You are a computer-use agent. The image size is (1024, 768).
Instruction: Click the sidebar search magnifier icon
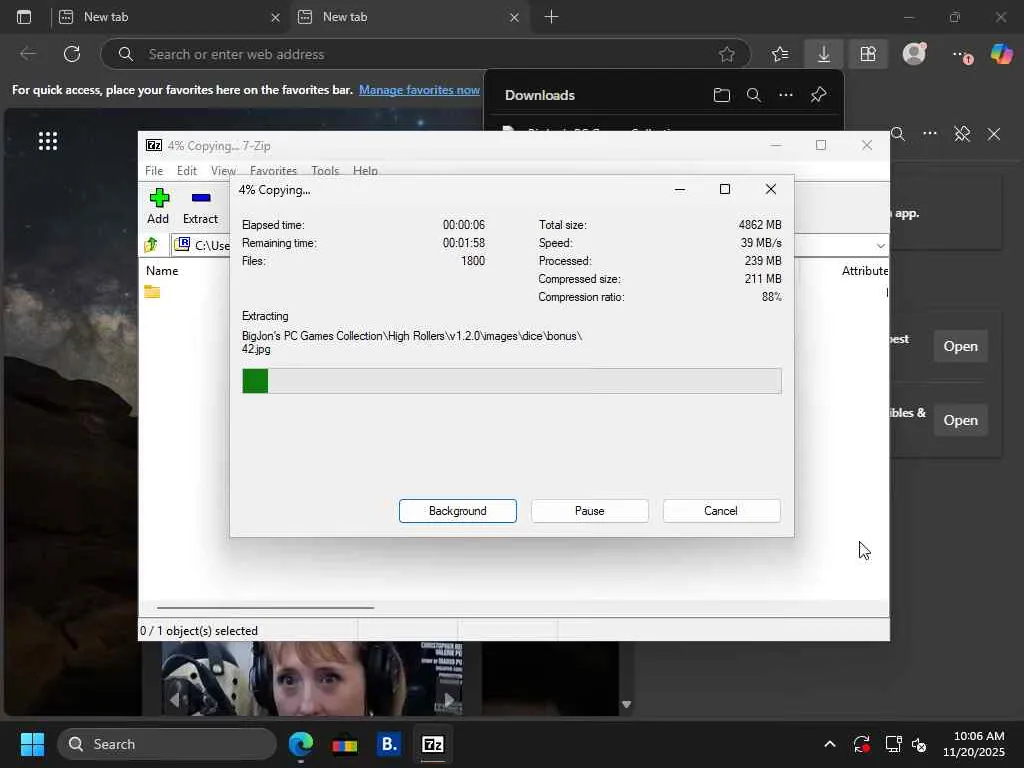click(x=899, y=134)
